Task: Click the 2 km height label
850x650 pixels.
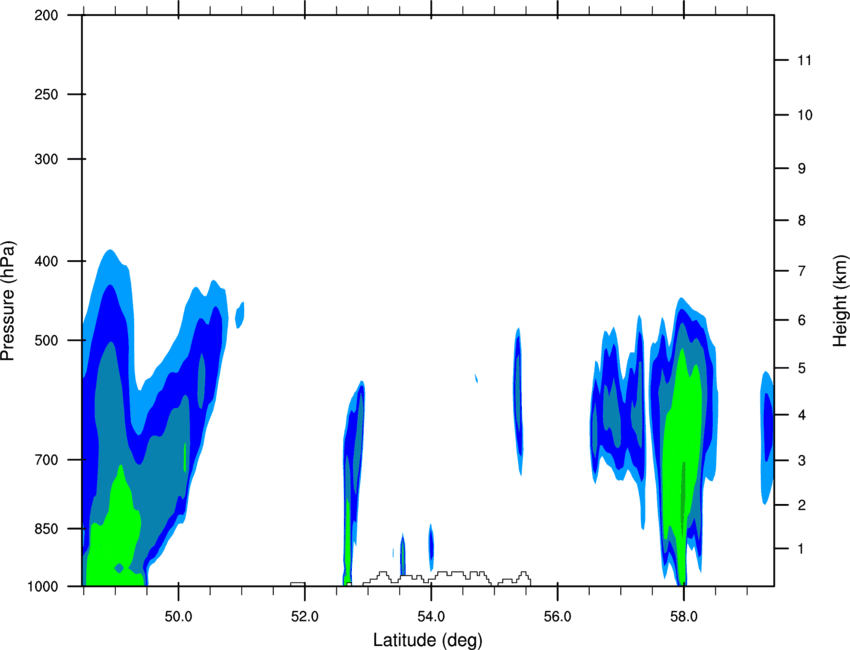Action: tap(802, 505)
